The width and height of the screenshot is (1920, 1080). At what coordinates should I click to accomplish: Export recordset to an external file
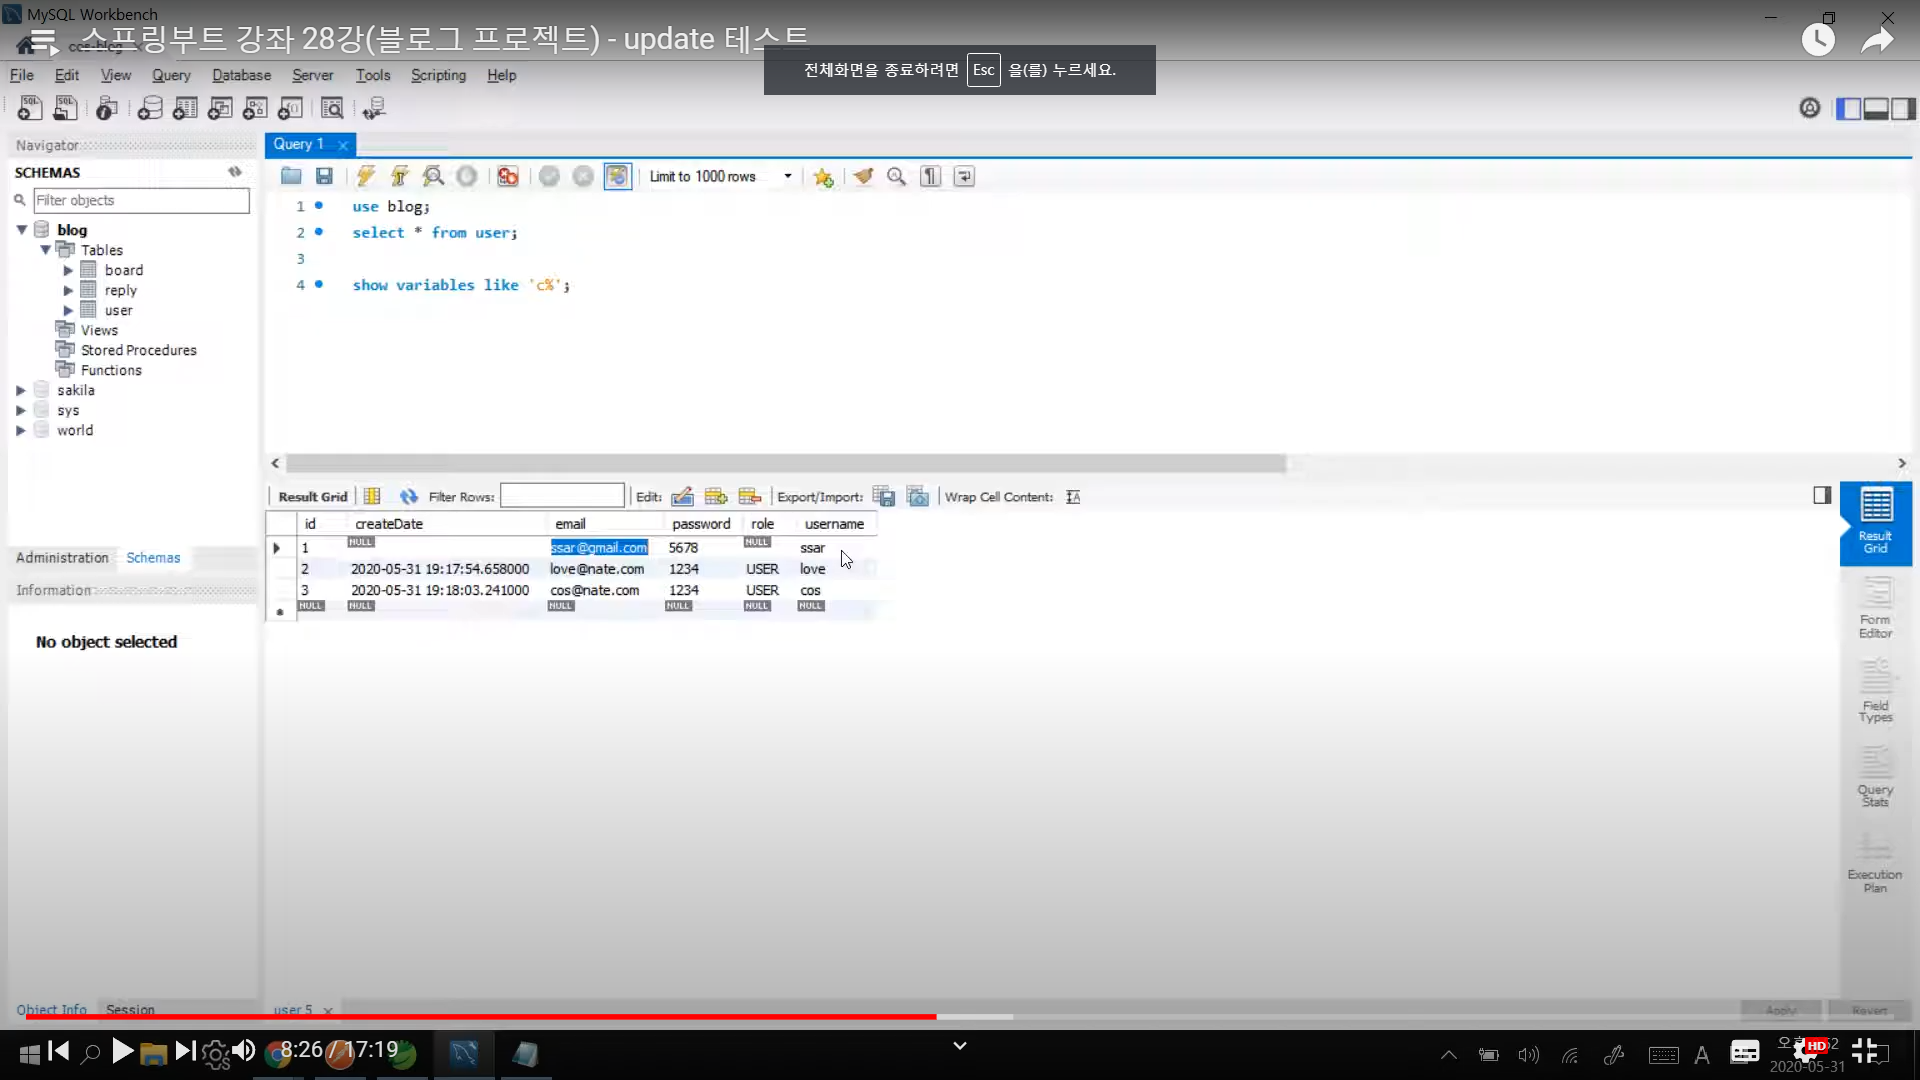pos(884,497)
